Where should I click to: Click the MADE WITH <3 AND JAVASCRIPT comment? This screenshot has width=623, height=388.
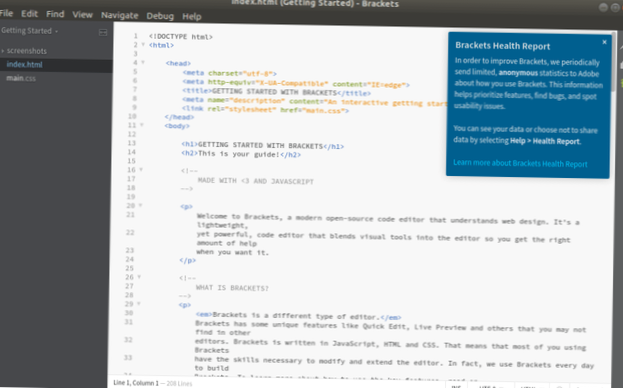[x=255, y=181]
